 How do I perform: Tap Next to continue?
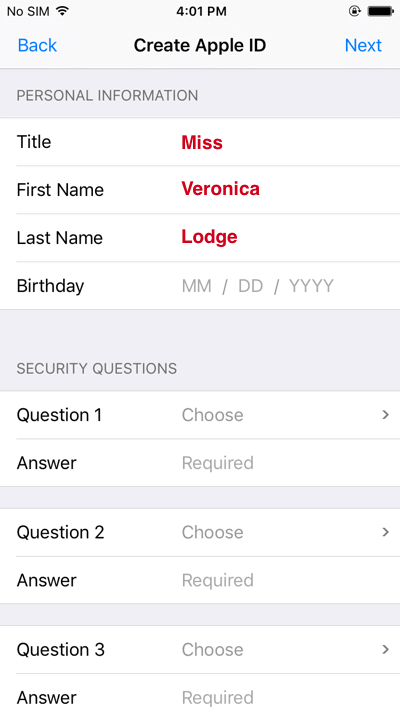363,45
